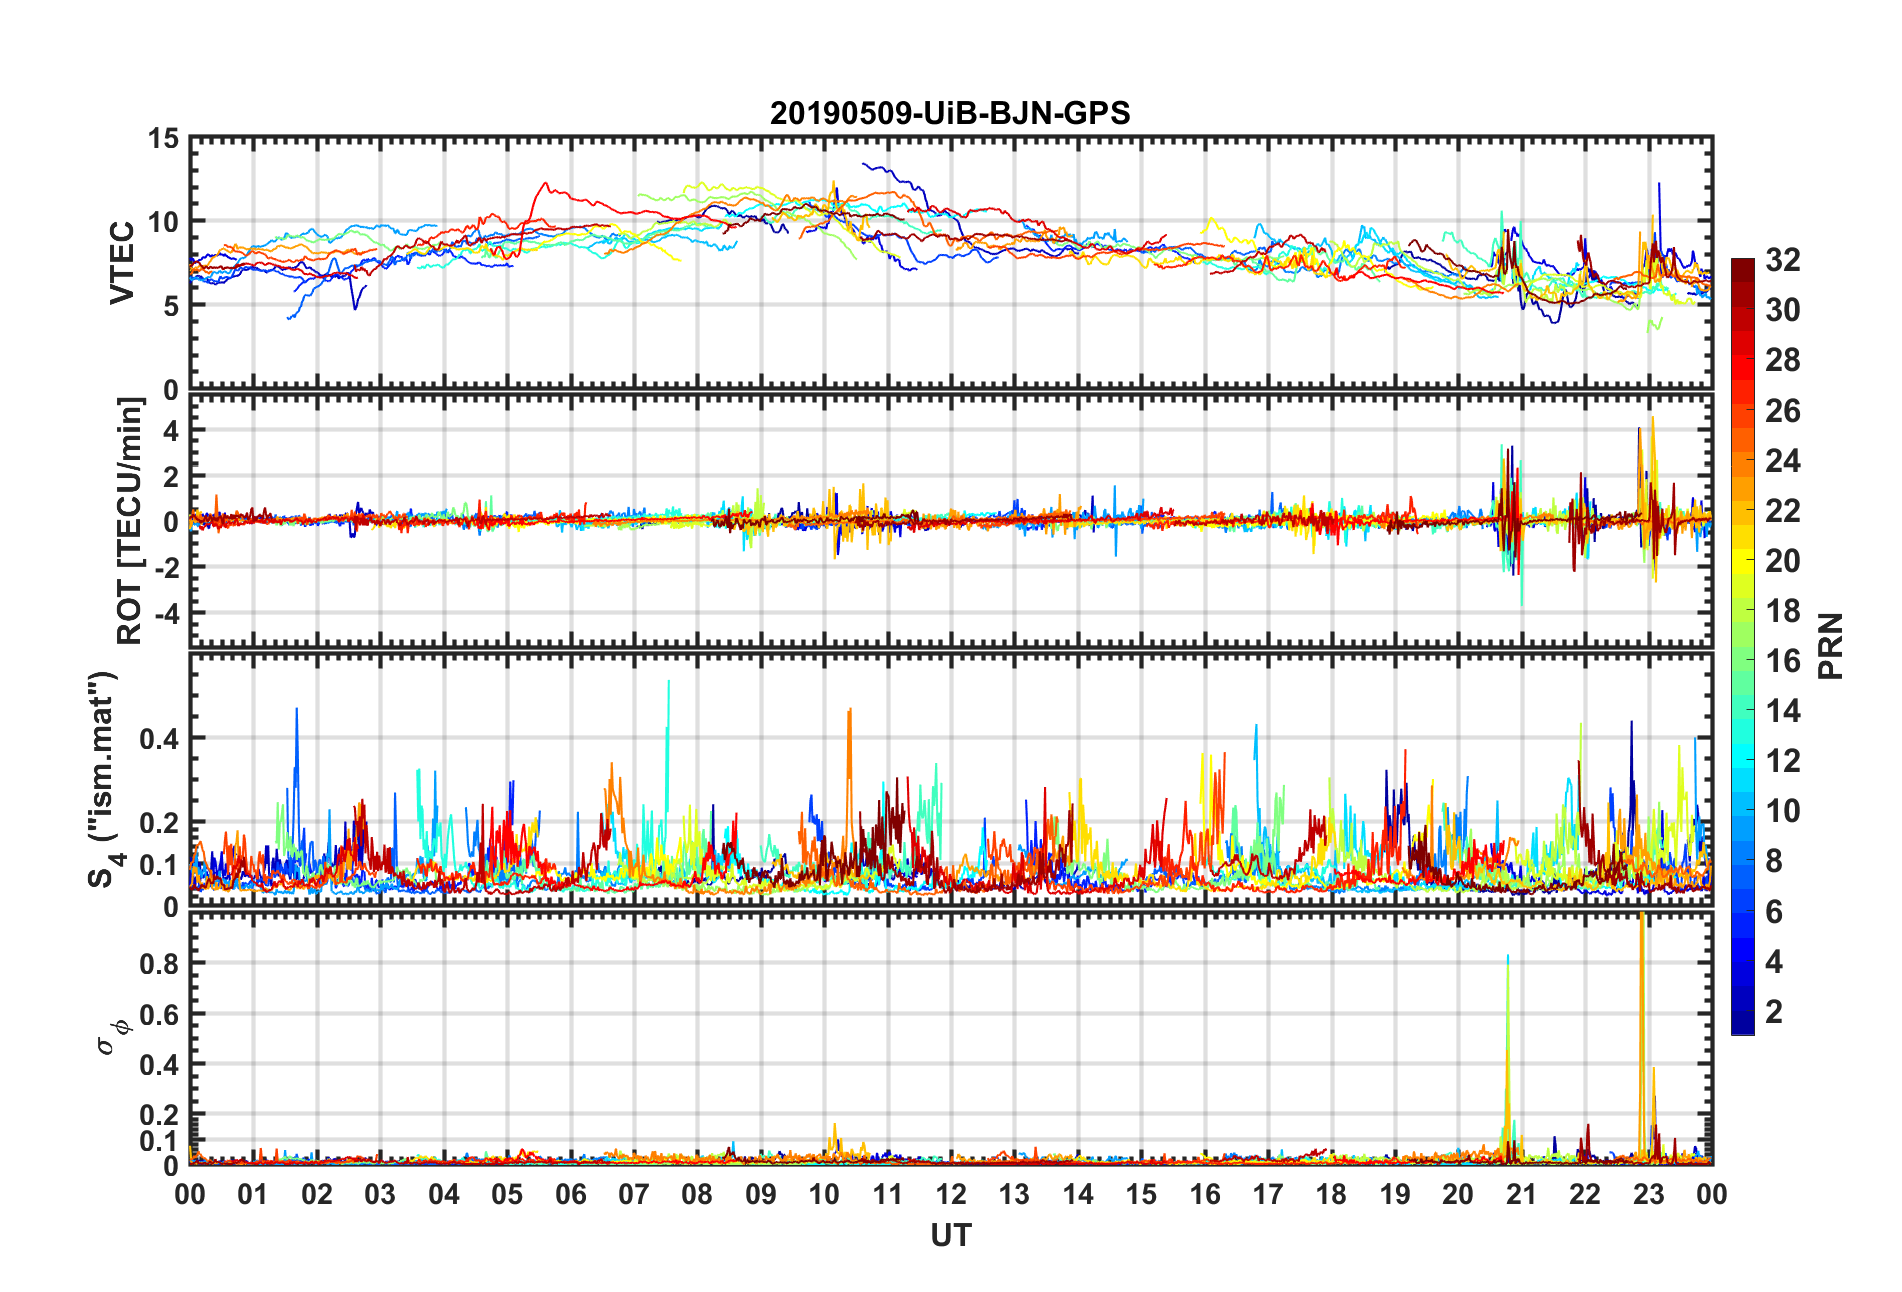Click the sigma-phi axis tick label 0.6
The width and height of the screenshot is (1902, 1292).
coord(159,1014)
